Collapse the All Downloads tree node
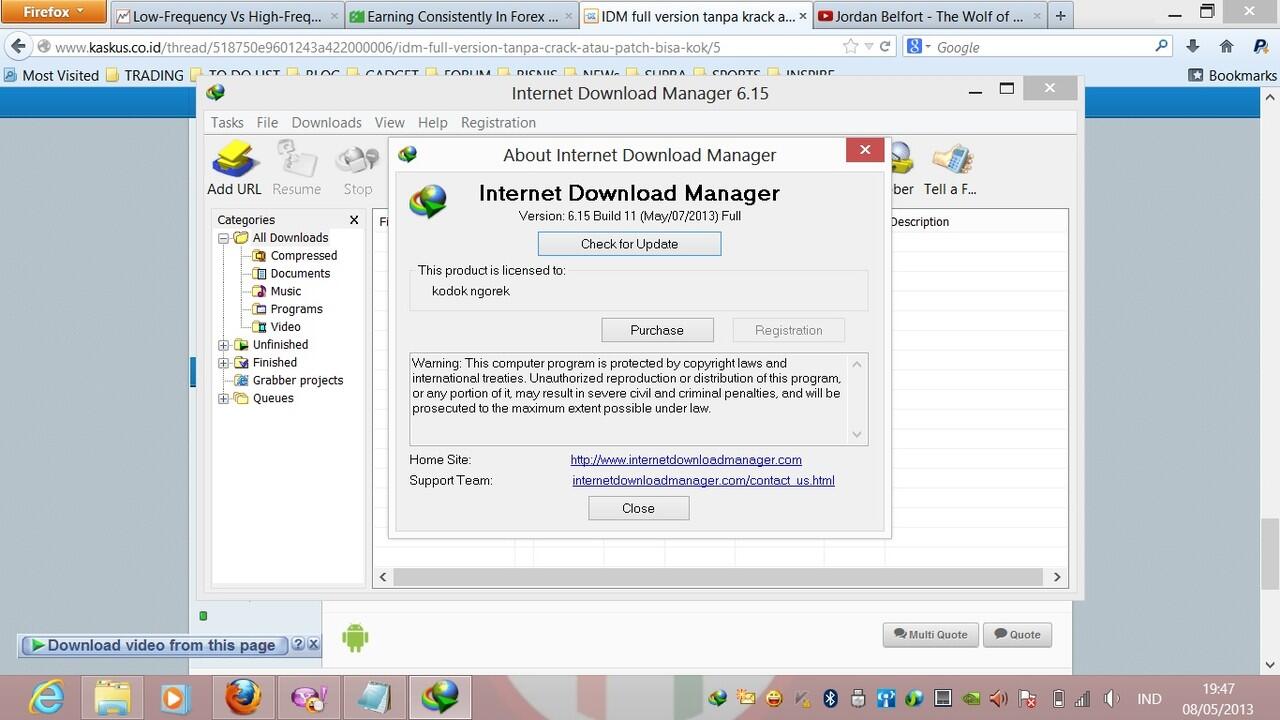The height and width of the screenshot is (720, 1280). coord(224,238)
